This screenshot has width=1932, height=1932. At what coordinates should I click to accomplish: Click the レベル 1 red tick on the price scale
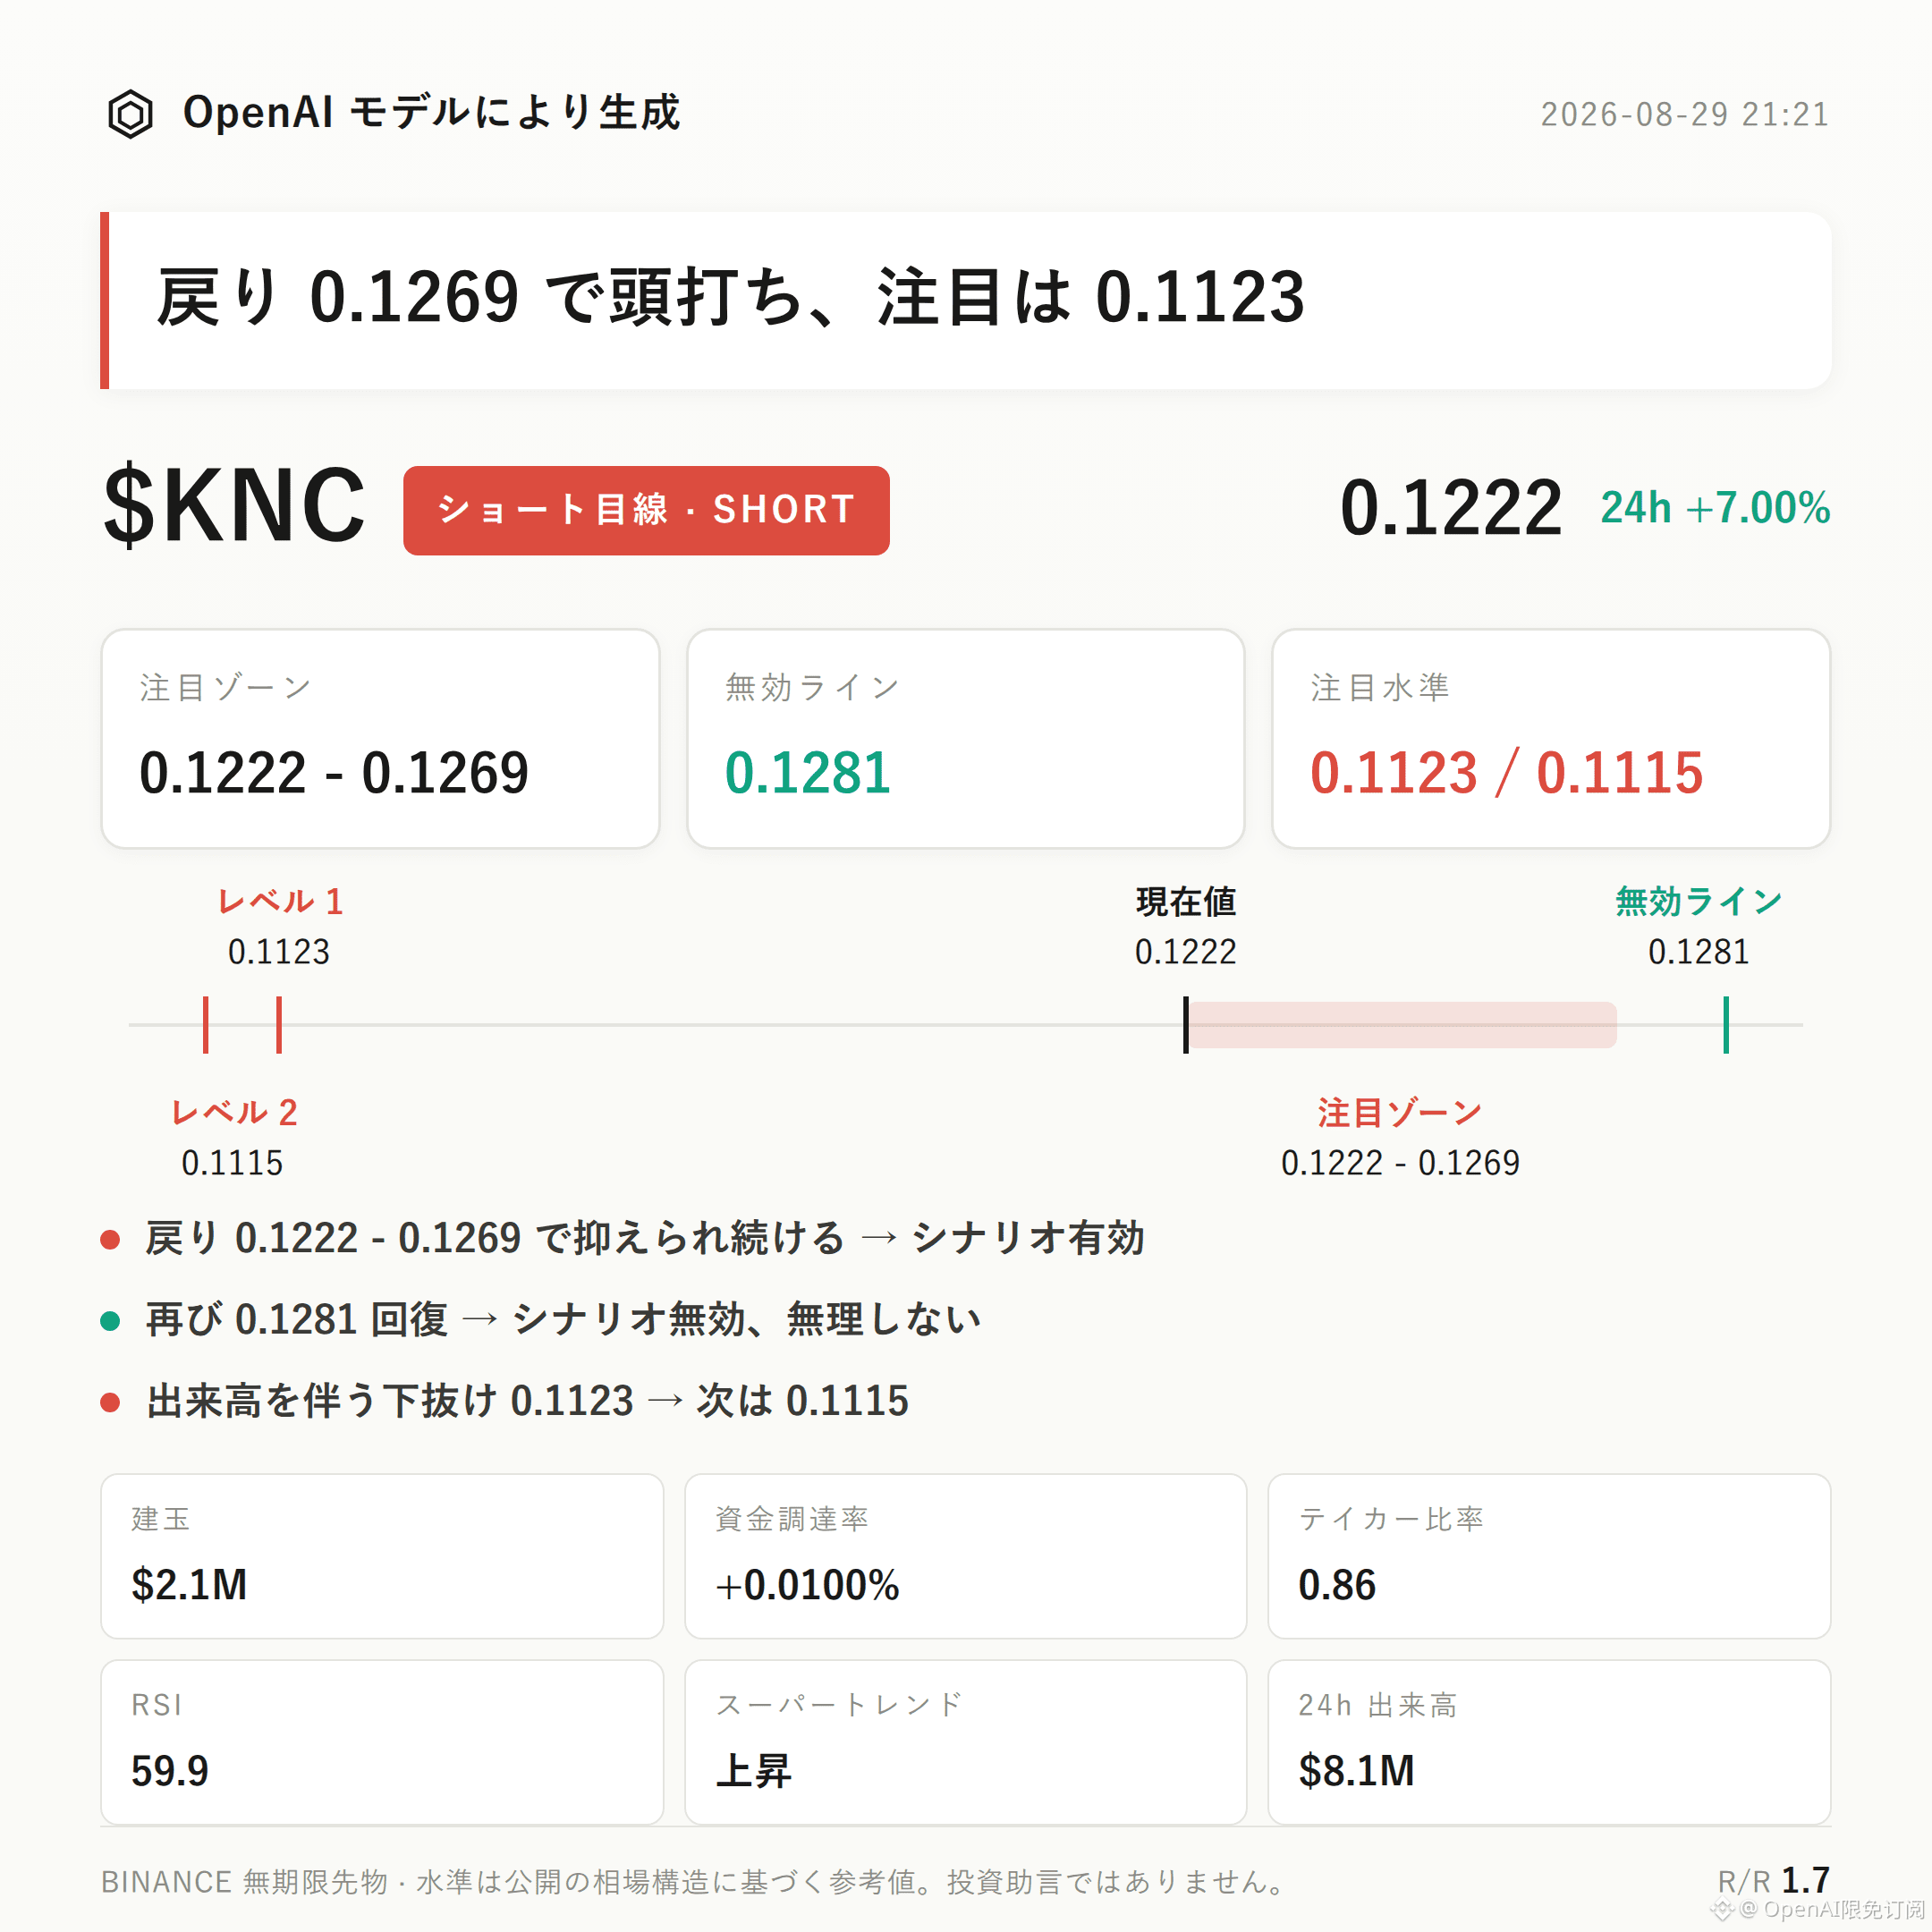pos(279,1025)
